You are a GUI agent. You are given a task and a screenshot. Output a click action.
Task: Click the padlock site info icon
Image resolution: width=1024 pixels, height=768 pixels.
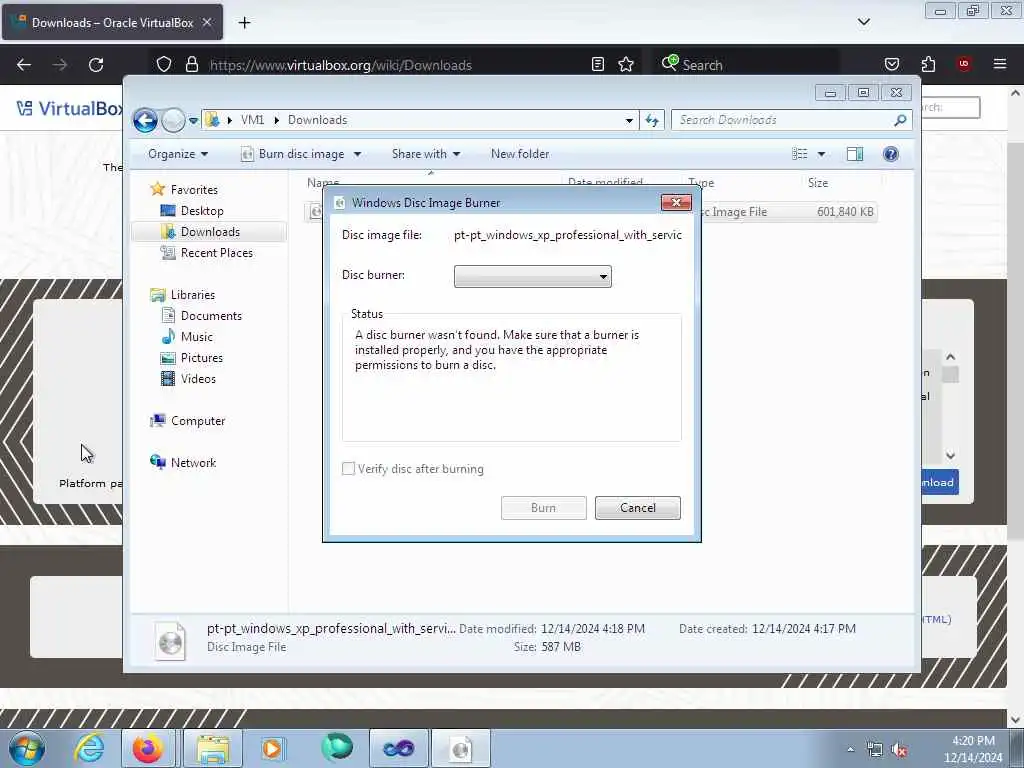tap(191, 65)
